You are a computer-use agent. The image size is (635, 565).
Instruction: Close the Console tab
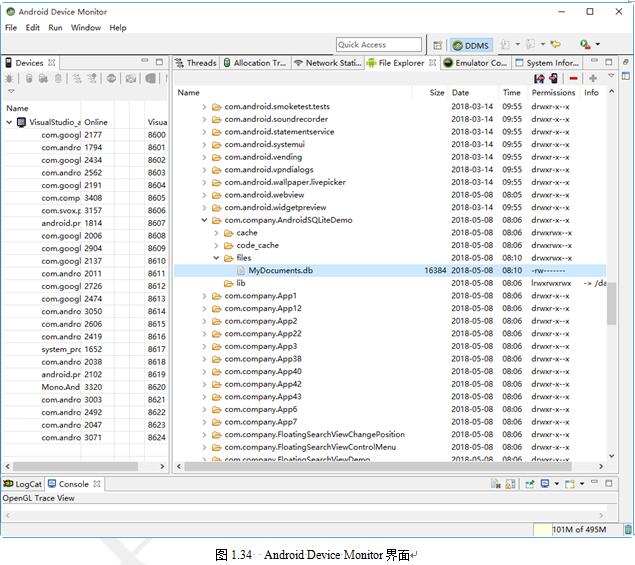point(96,484)
